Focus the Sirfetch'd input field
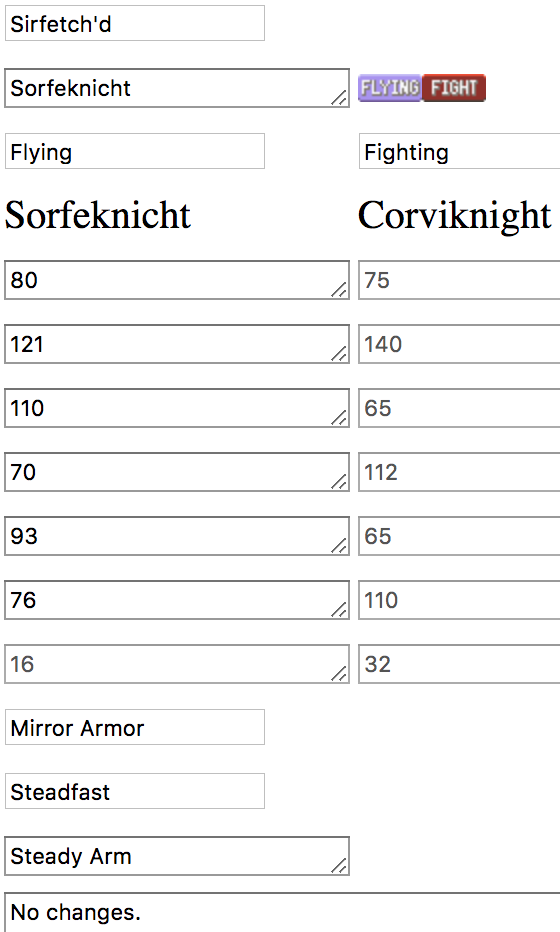Image resolution: width=560 pixels, height=932 pixels. 135,23
